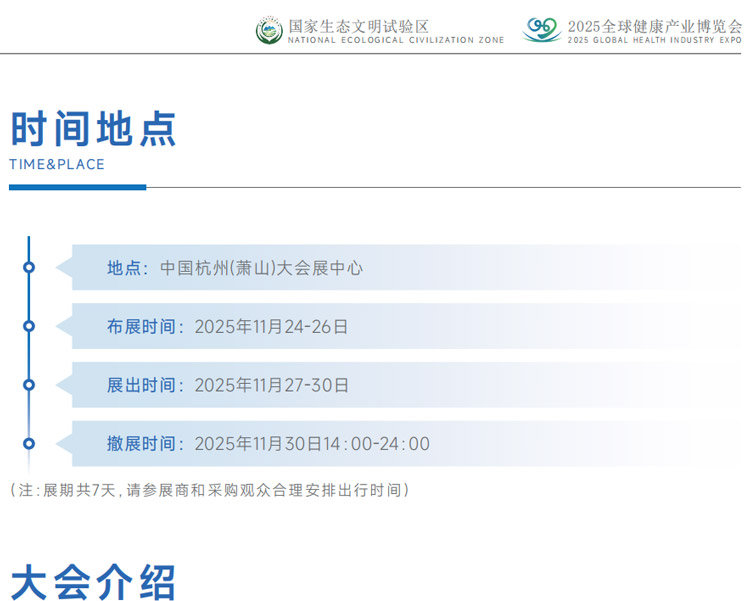The height and width of the screenshot is (601, 750).
Task: Click the date 2025年11月27-30日
Action: (272, 385)
